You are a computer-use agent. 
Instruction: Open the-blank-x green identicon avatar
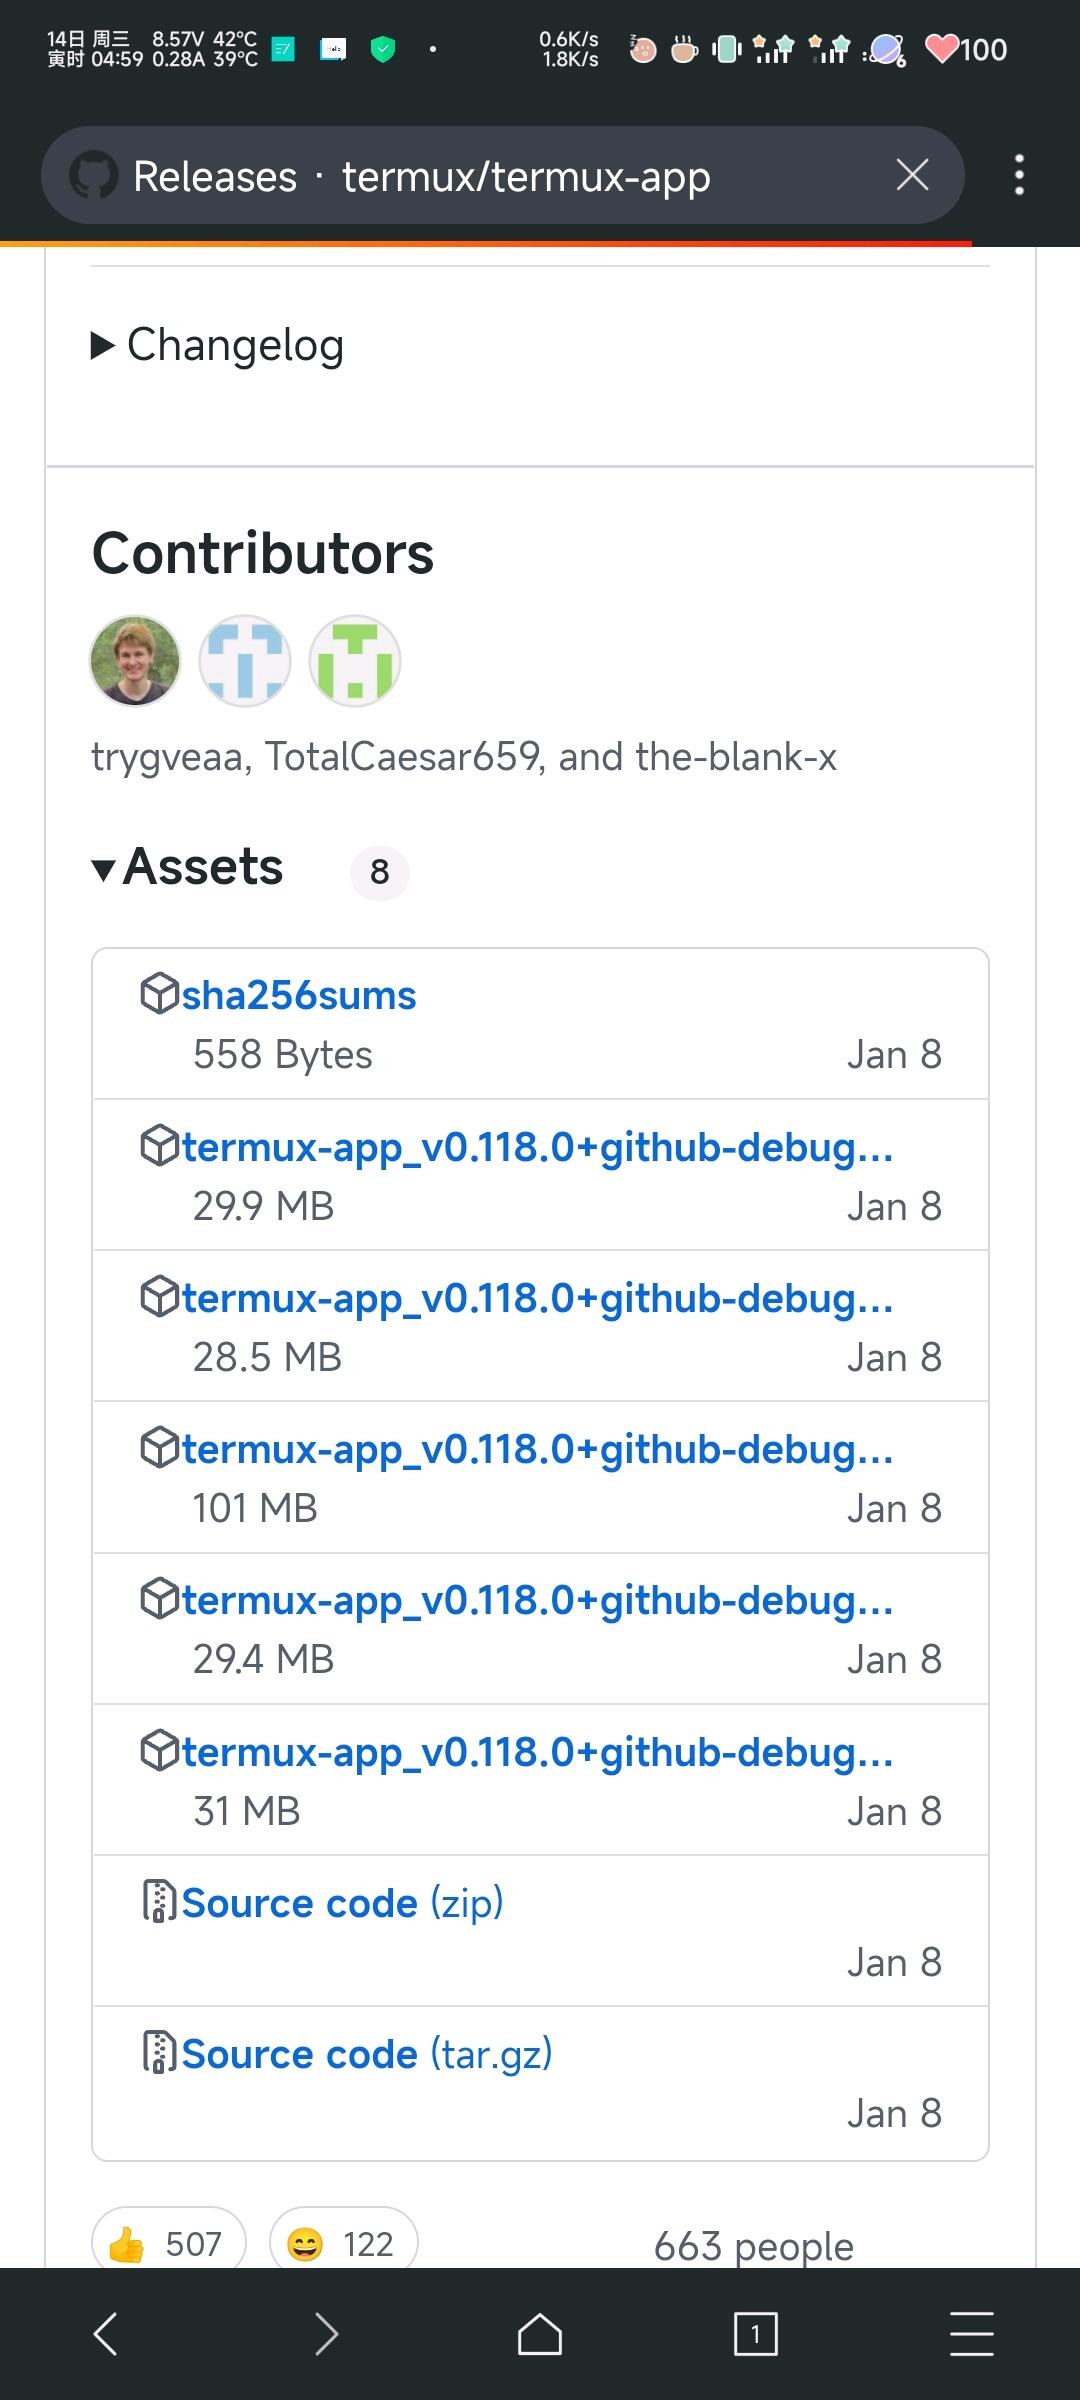point(355,661)
